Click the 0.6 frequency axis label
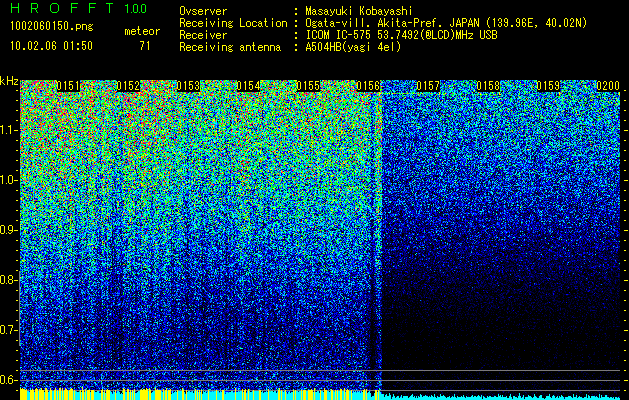 [x=9, y=380]
